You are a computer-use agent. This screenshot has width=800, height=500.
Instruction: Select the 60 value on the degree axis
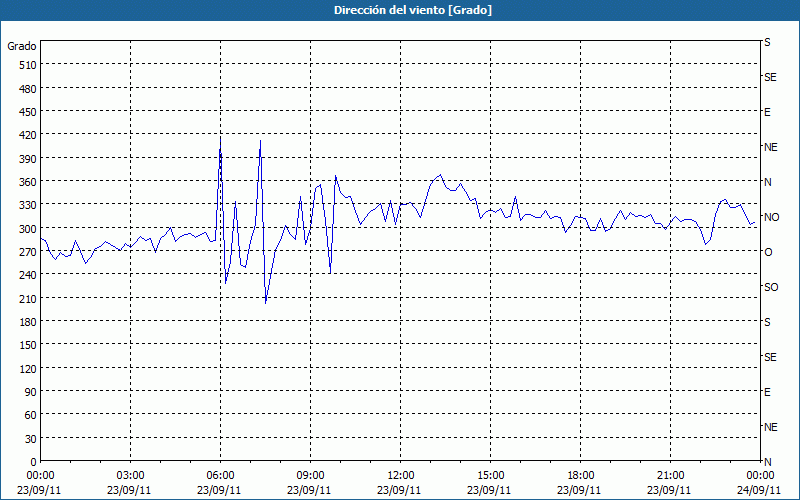tap(31, 415)
